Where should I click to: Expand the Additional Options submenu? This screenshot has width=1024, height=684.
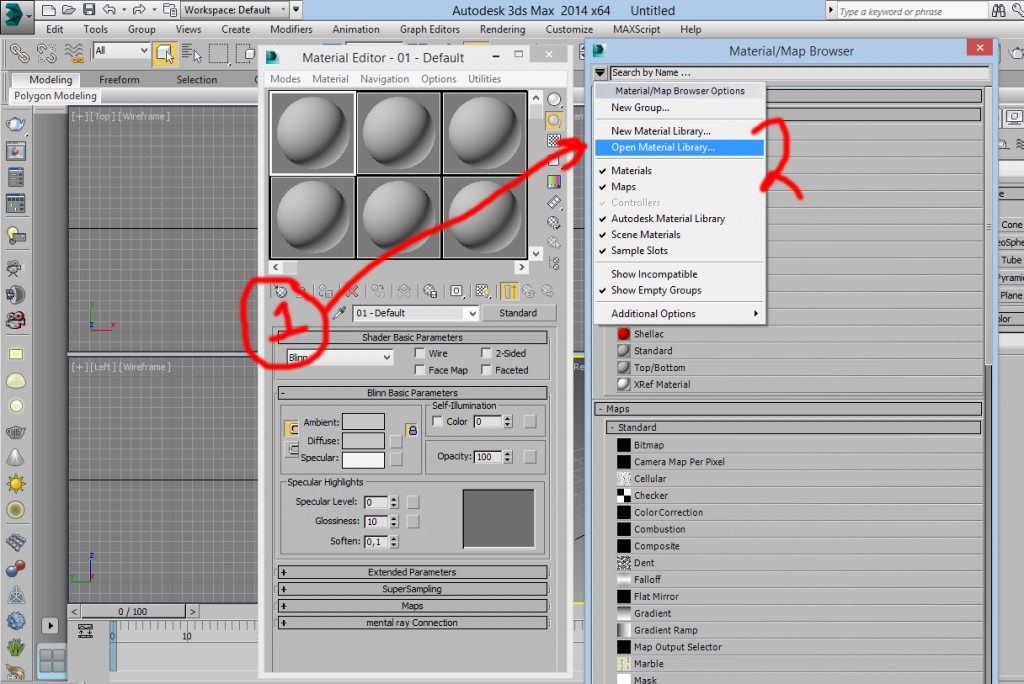(679, 313)
